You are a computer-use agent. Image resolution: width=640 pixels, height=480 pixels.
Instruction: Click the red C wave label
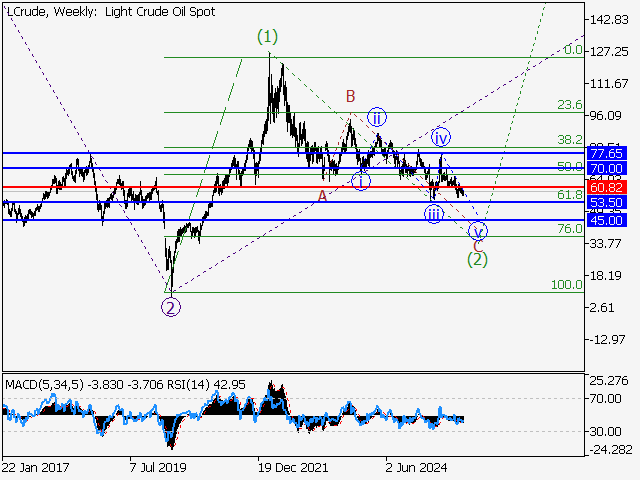(478, 244)
